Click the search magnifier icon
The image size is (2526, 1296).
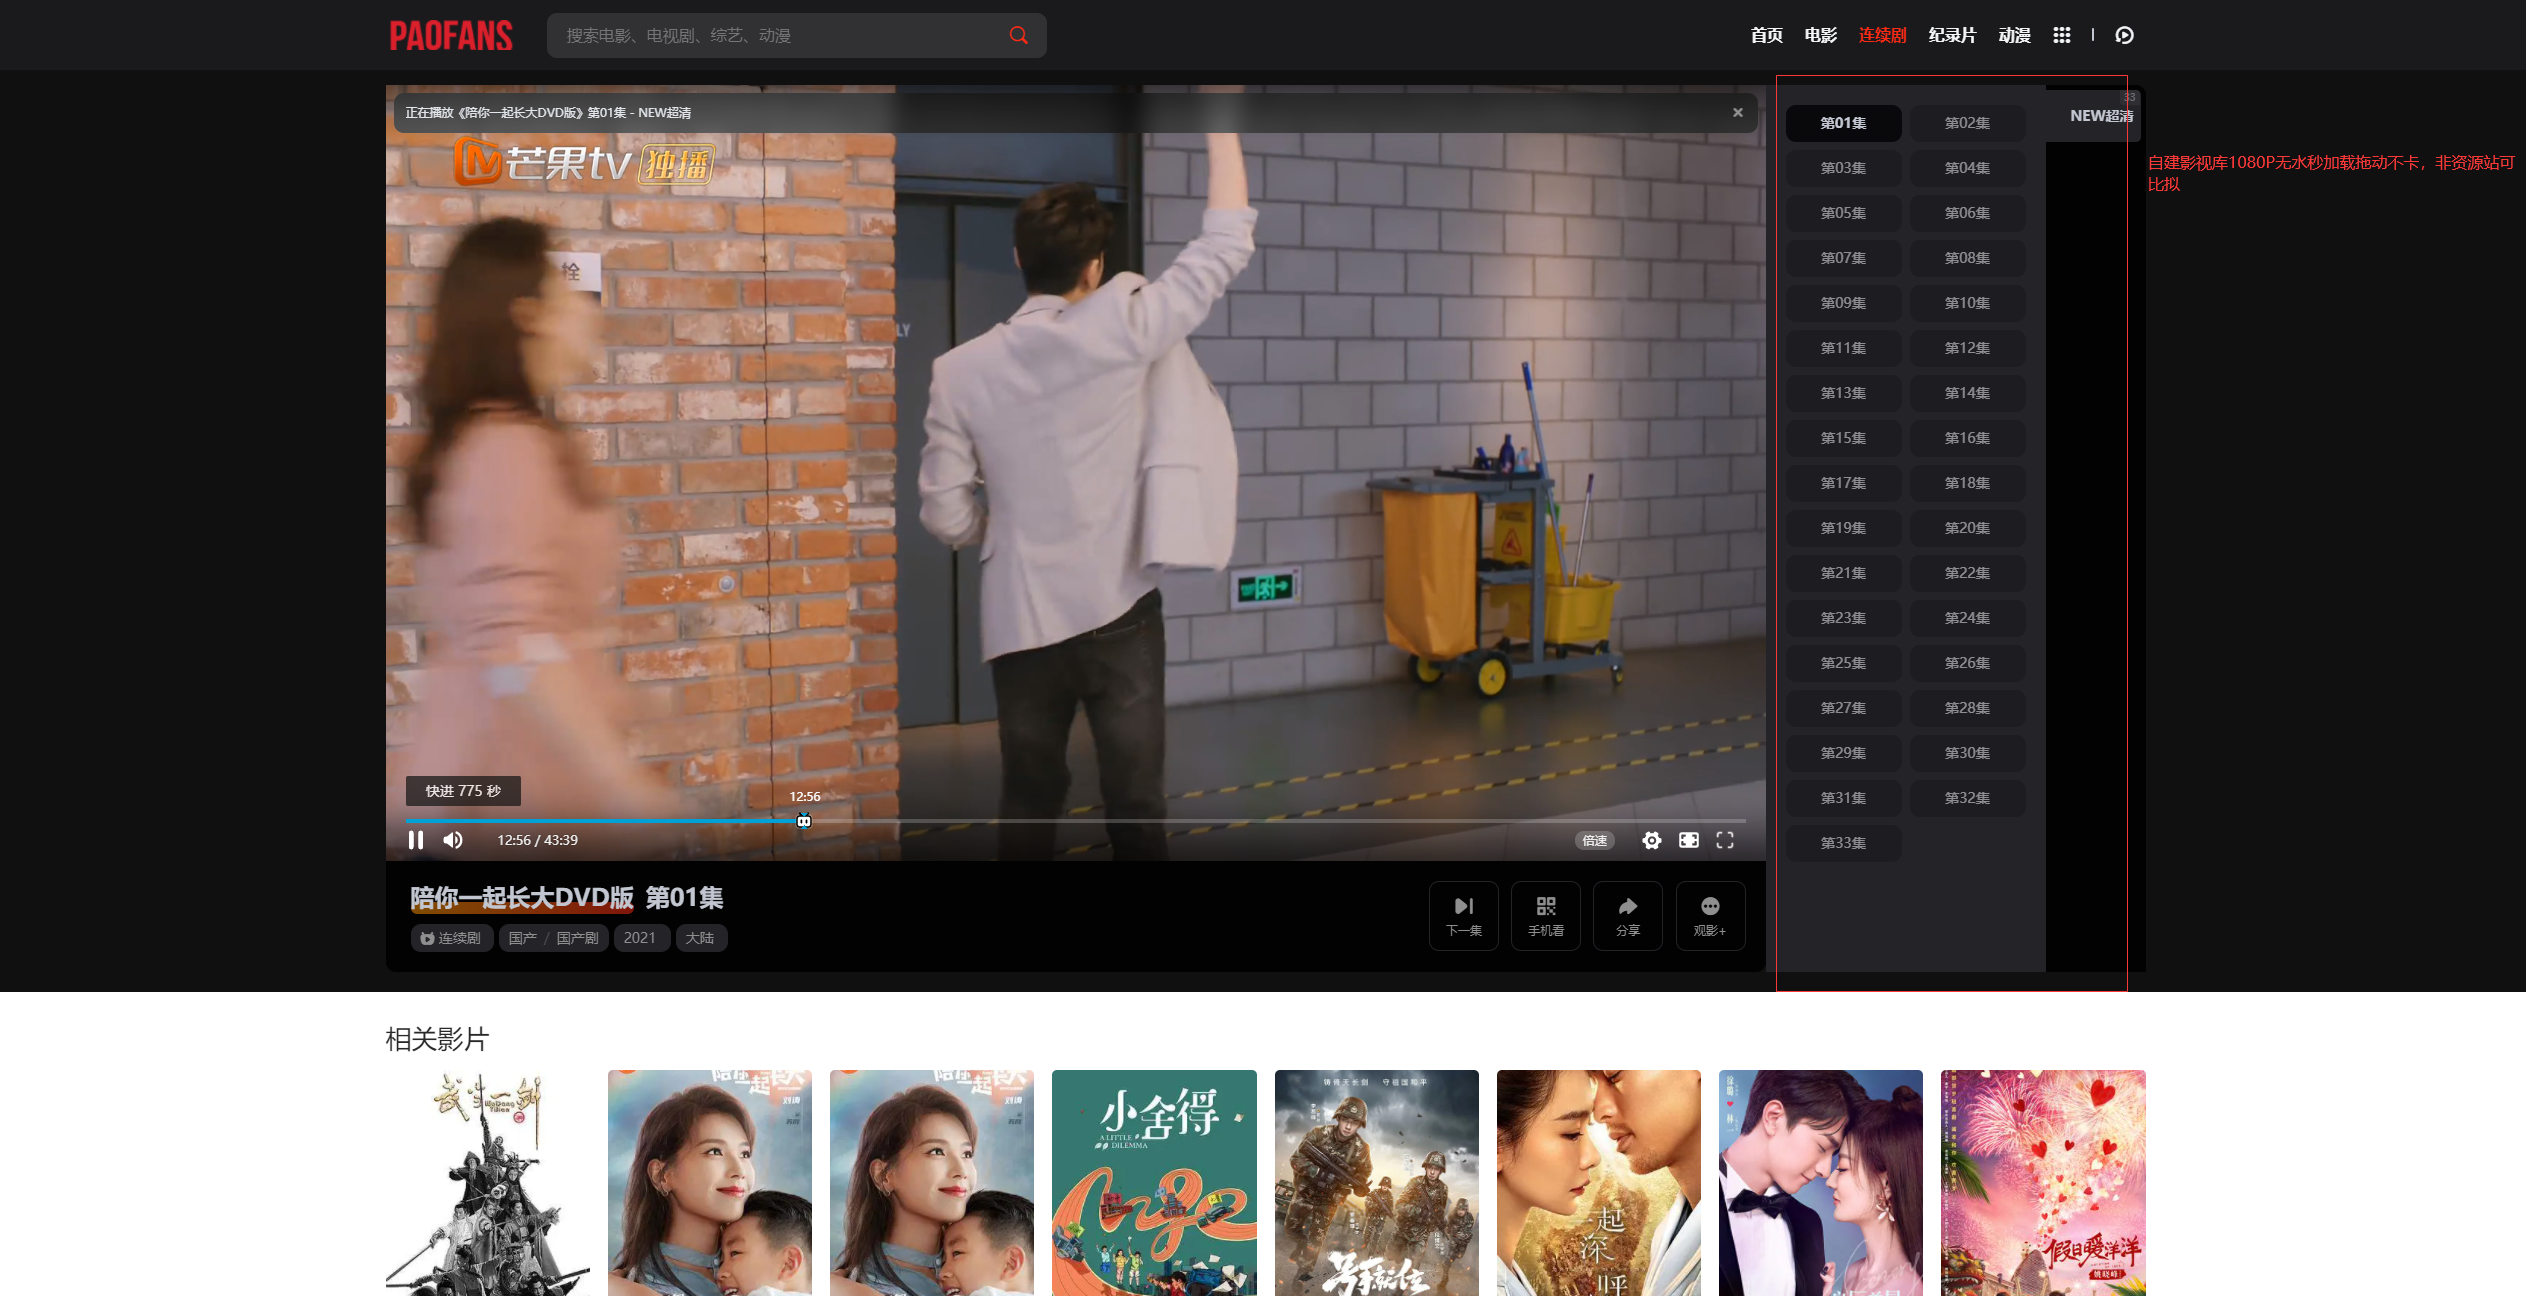tap(1019, 35)
